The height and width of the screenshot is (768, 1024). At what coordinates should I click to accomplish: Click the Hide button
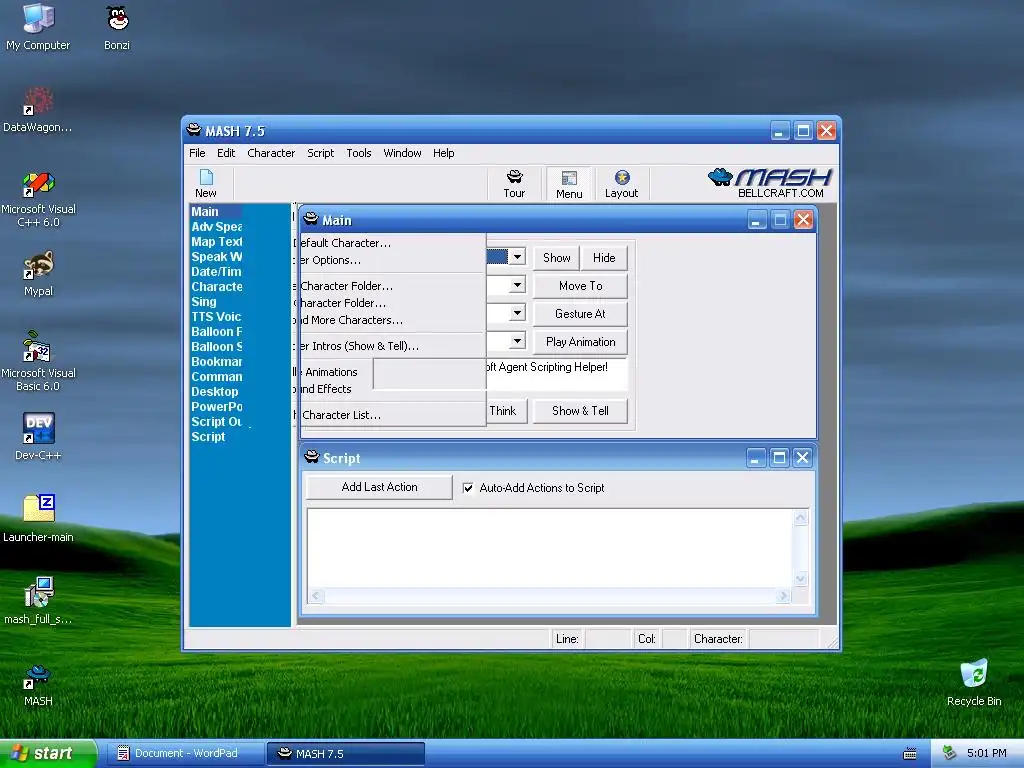(x=604, y=258)
